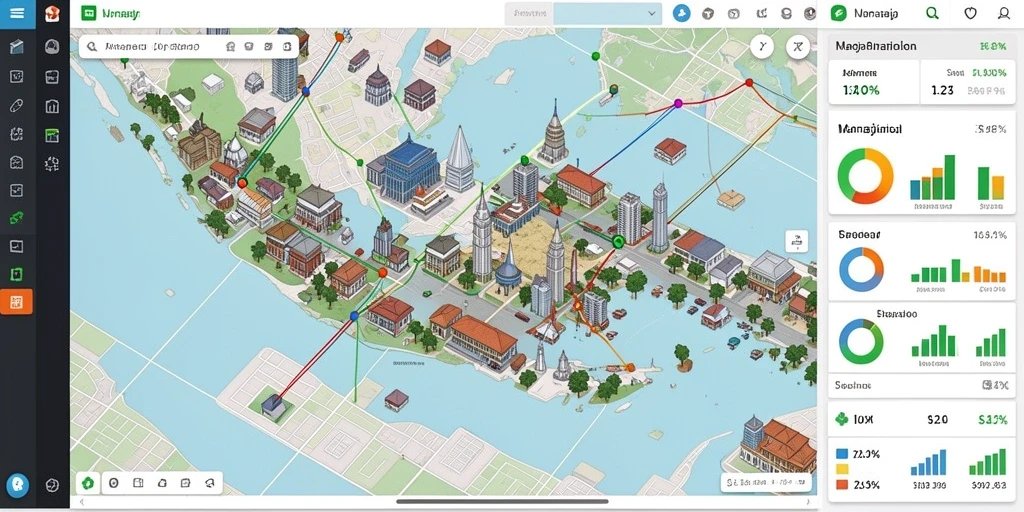Click the MaojaBnariolon panel heading
Screen dimensions: 1024x512
click(x=876, y=46)
